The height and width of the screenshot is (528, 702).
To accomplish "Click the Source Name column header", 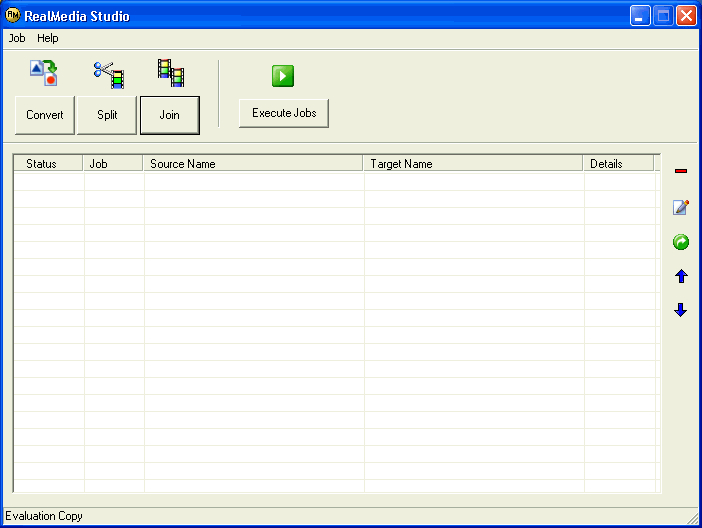I will [253, 163].
